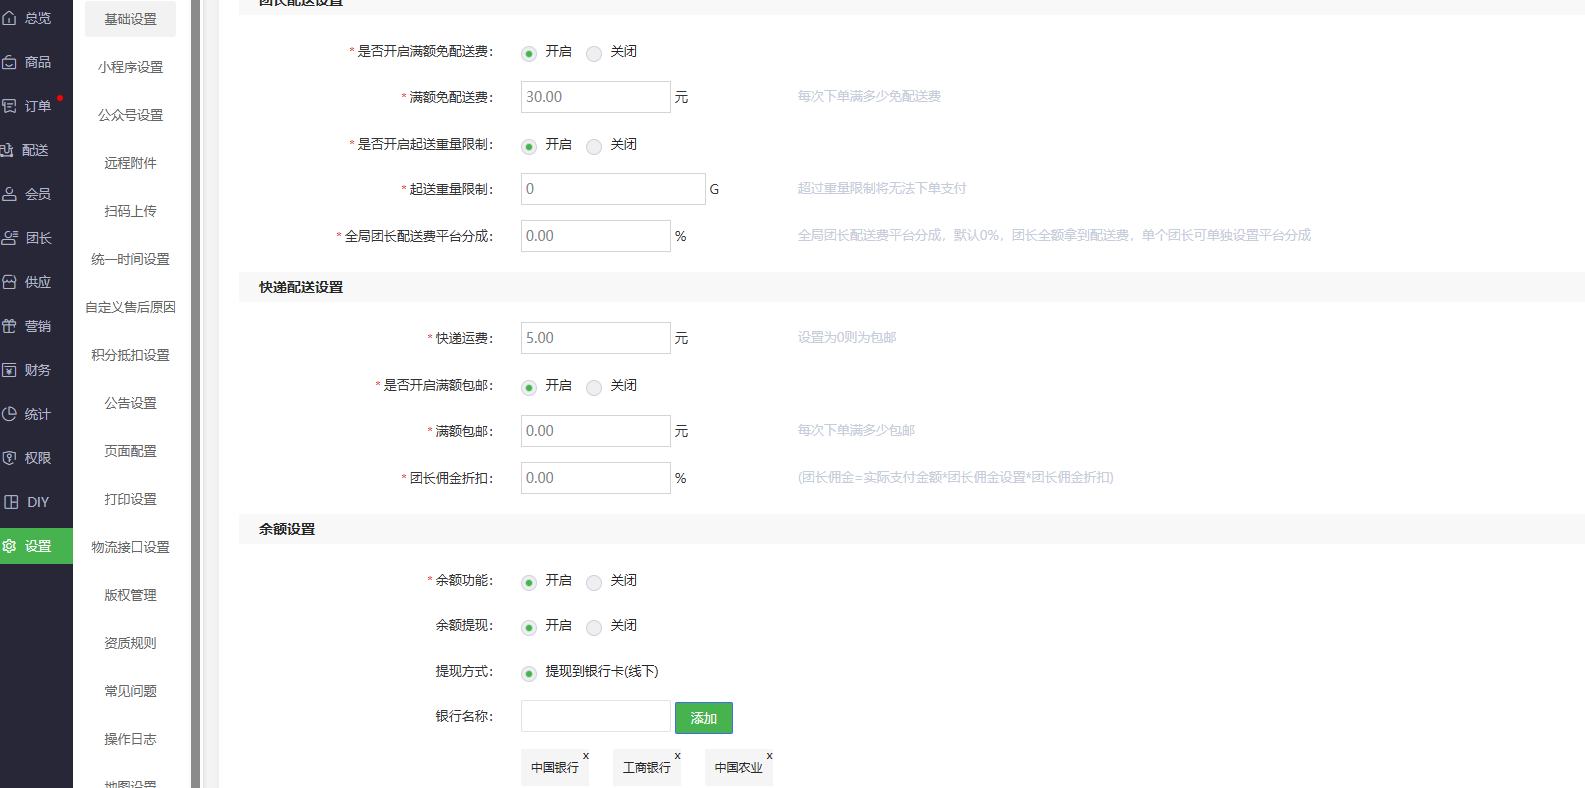Image resolution: width=1585 pixels, height=788 pixels.
Task: Focus the 快递运费 input field
Action: tap(595, 338)
